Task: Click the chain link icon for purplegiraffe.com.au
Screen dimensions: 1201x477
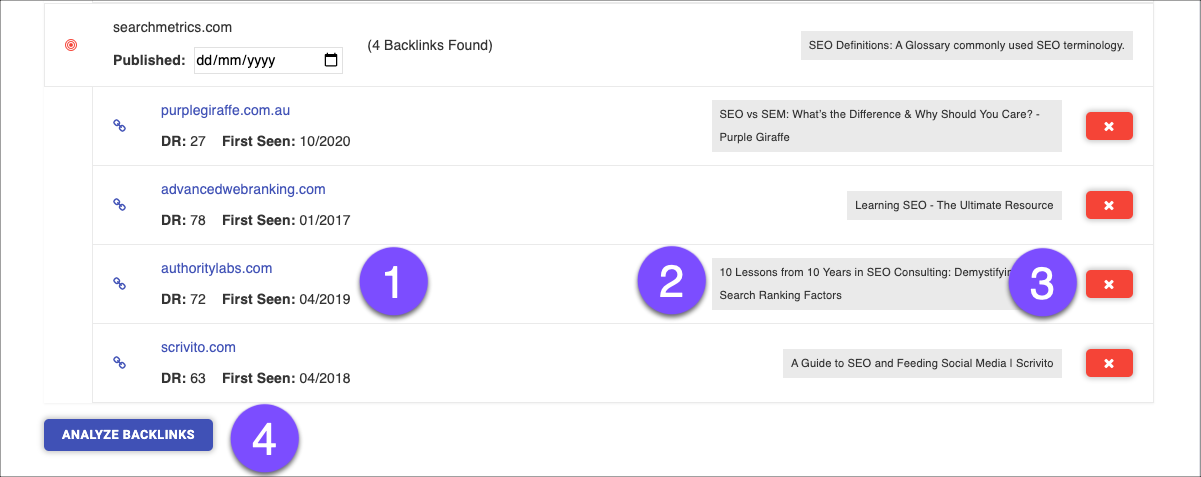Action: pyautogui.click(x=119, y=126)
